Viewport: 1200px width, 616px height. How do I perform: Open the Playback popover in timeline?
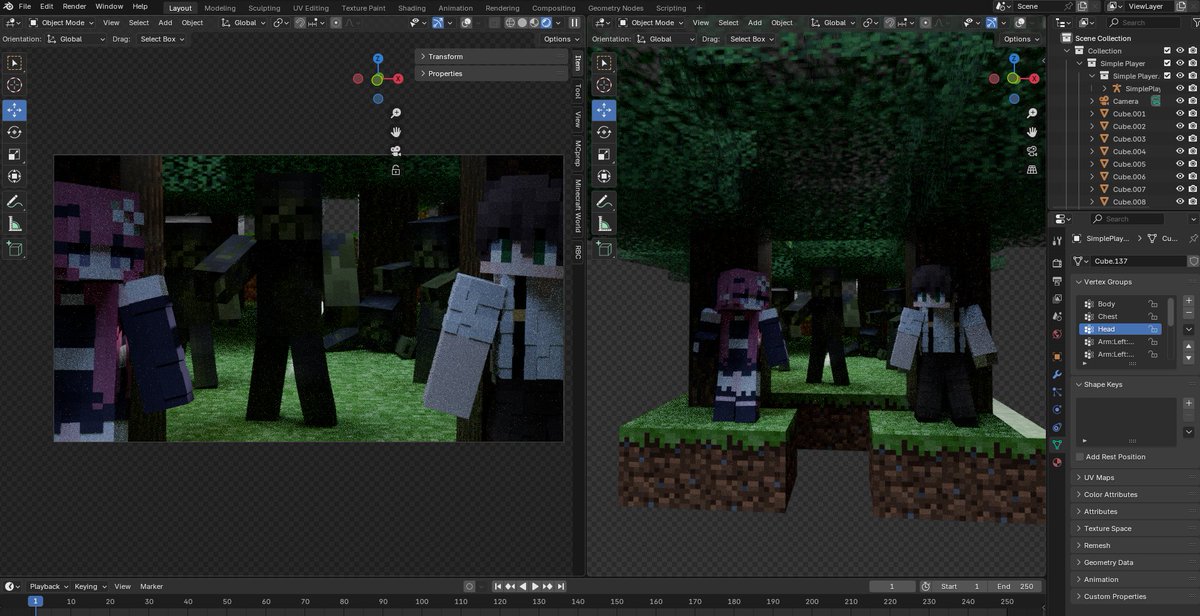pyautogui.click(x=48, y=587)
